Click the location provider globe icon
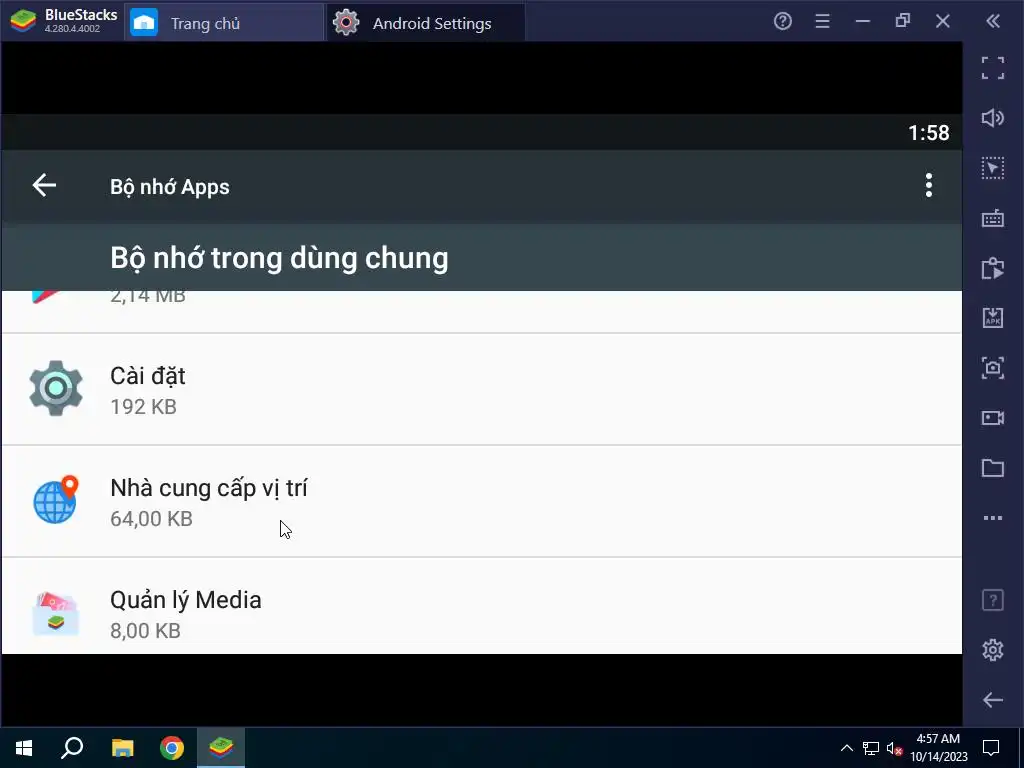1024x768 pixels. [56, 500]
